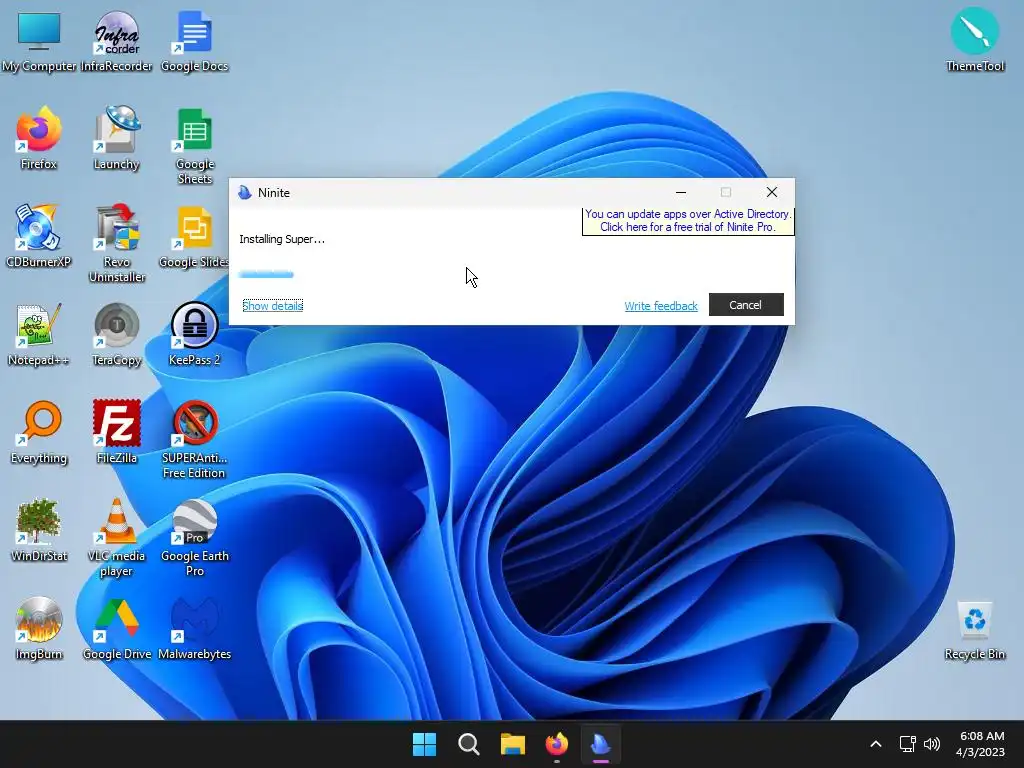
Task: Click the Ninite installation progress bar
Action: (266, 274)
